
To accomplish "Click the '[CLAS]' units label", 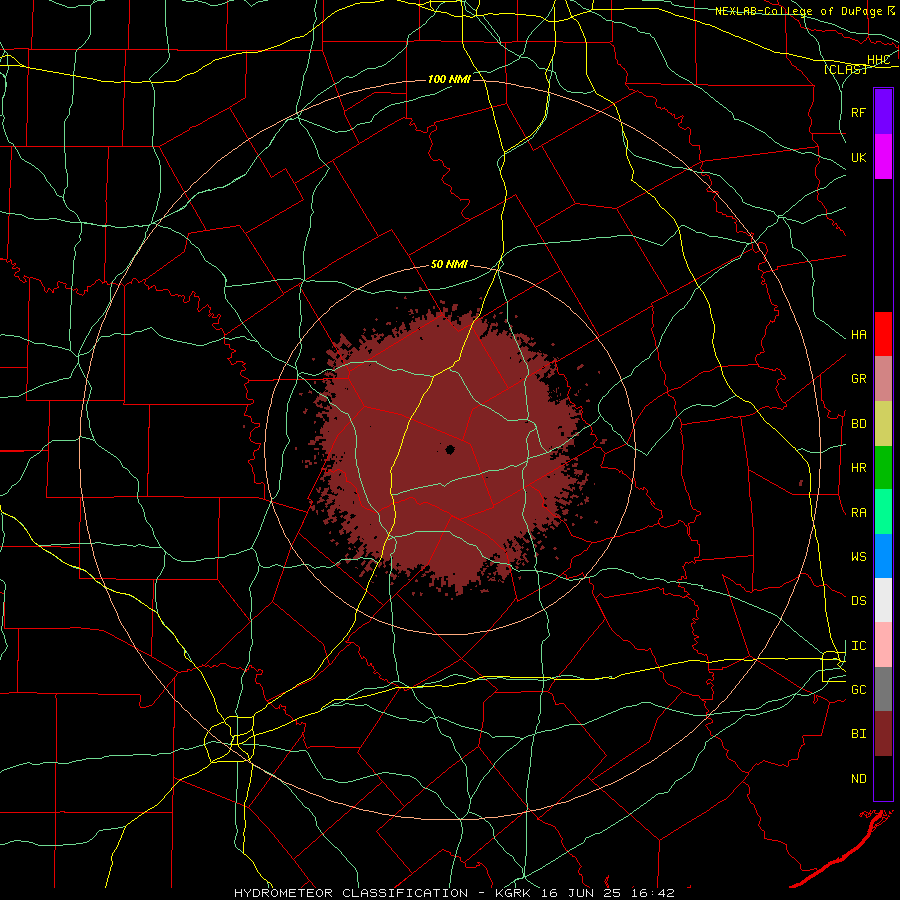I will click(845, 69).
